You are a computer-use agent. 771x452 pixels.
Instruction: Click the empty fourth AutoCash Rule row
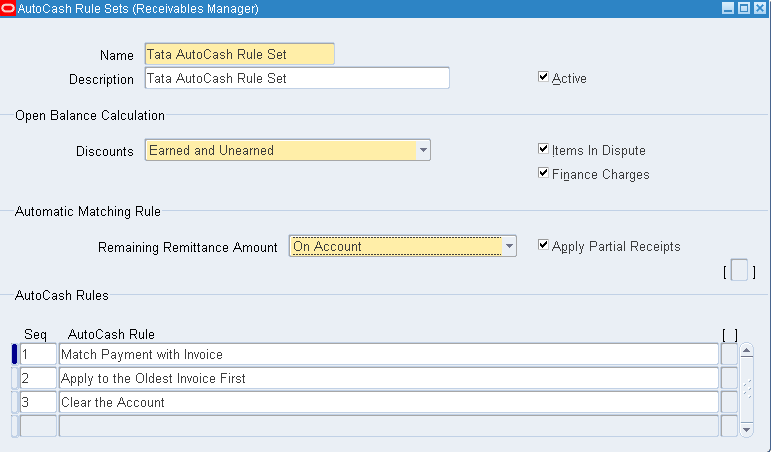pyautogui.click(x=388, y=426)
